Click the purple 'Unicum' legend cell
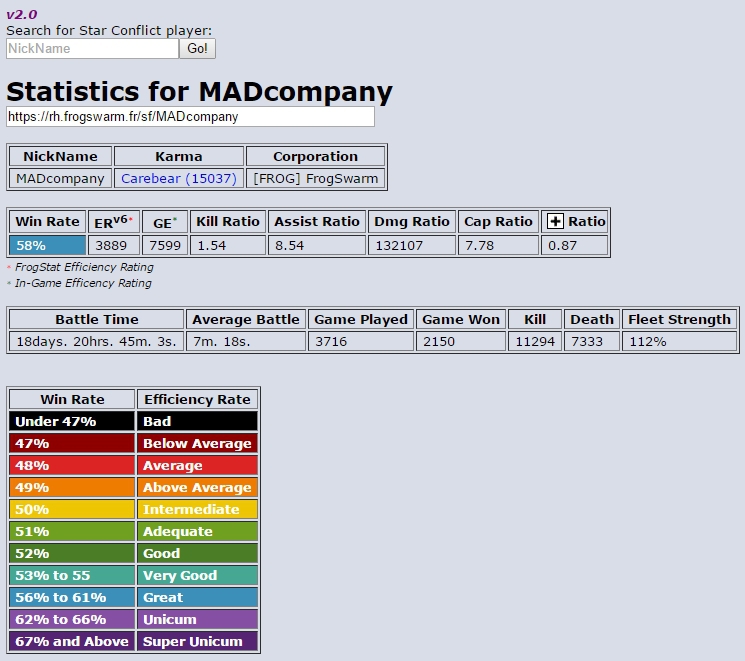The width and height of the screenshot is (745, 661). 197,619
